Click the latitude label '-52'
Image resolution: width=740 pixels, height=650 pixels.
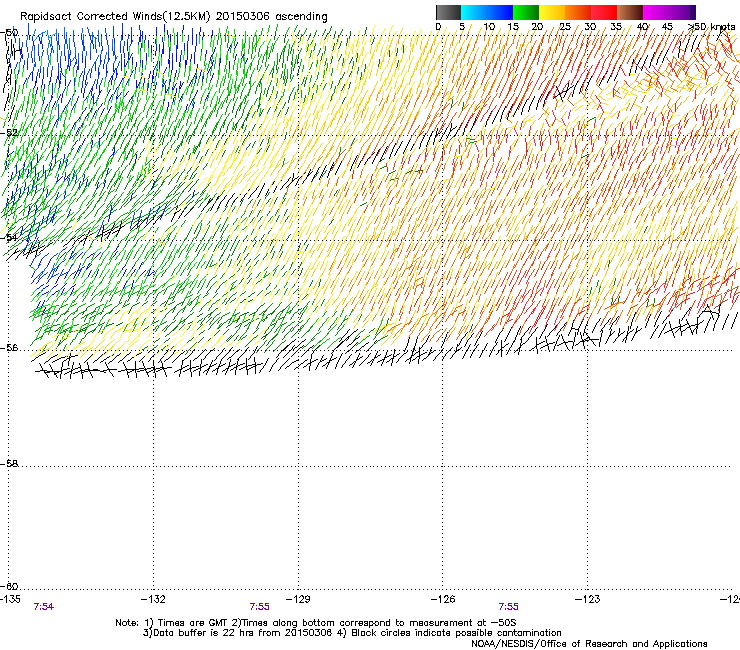pos(9,133)
